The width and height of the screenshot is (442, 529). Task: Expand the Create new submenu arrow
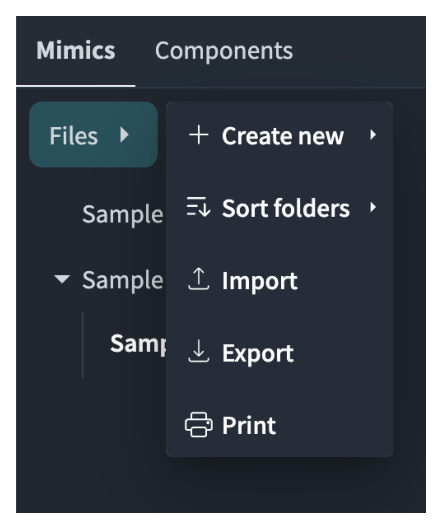373,135
